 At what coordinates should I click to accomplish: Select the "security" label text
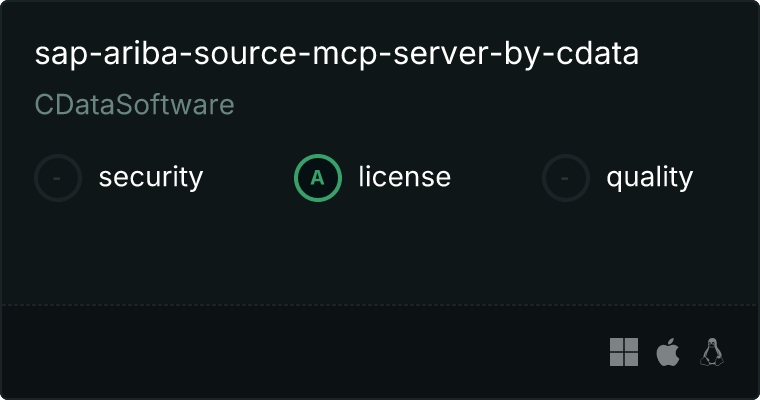pyautogui.click(x=150, y=178)
